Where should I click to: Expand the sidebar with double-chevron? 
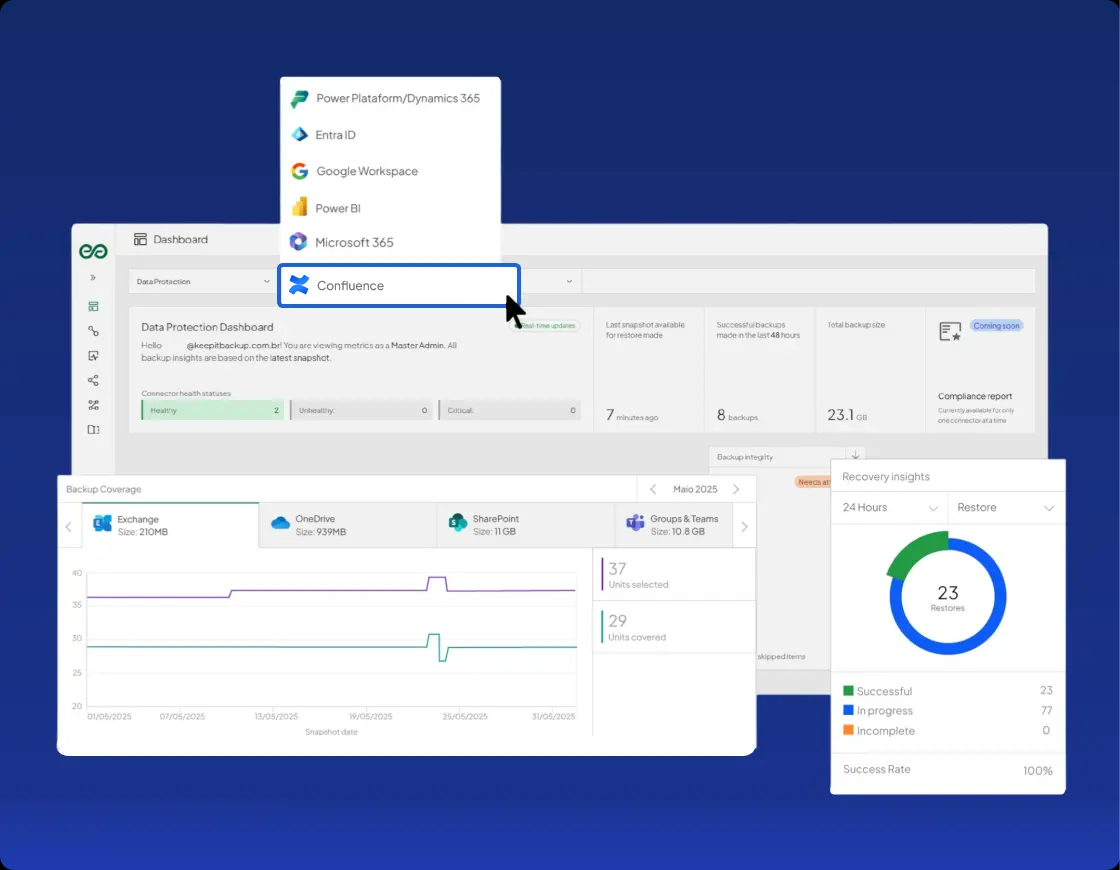click(x=93, y=278)
